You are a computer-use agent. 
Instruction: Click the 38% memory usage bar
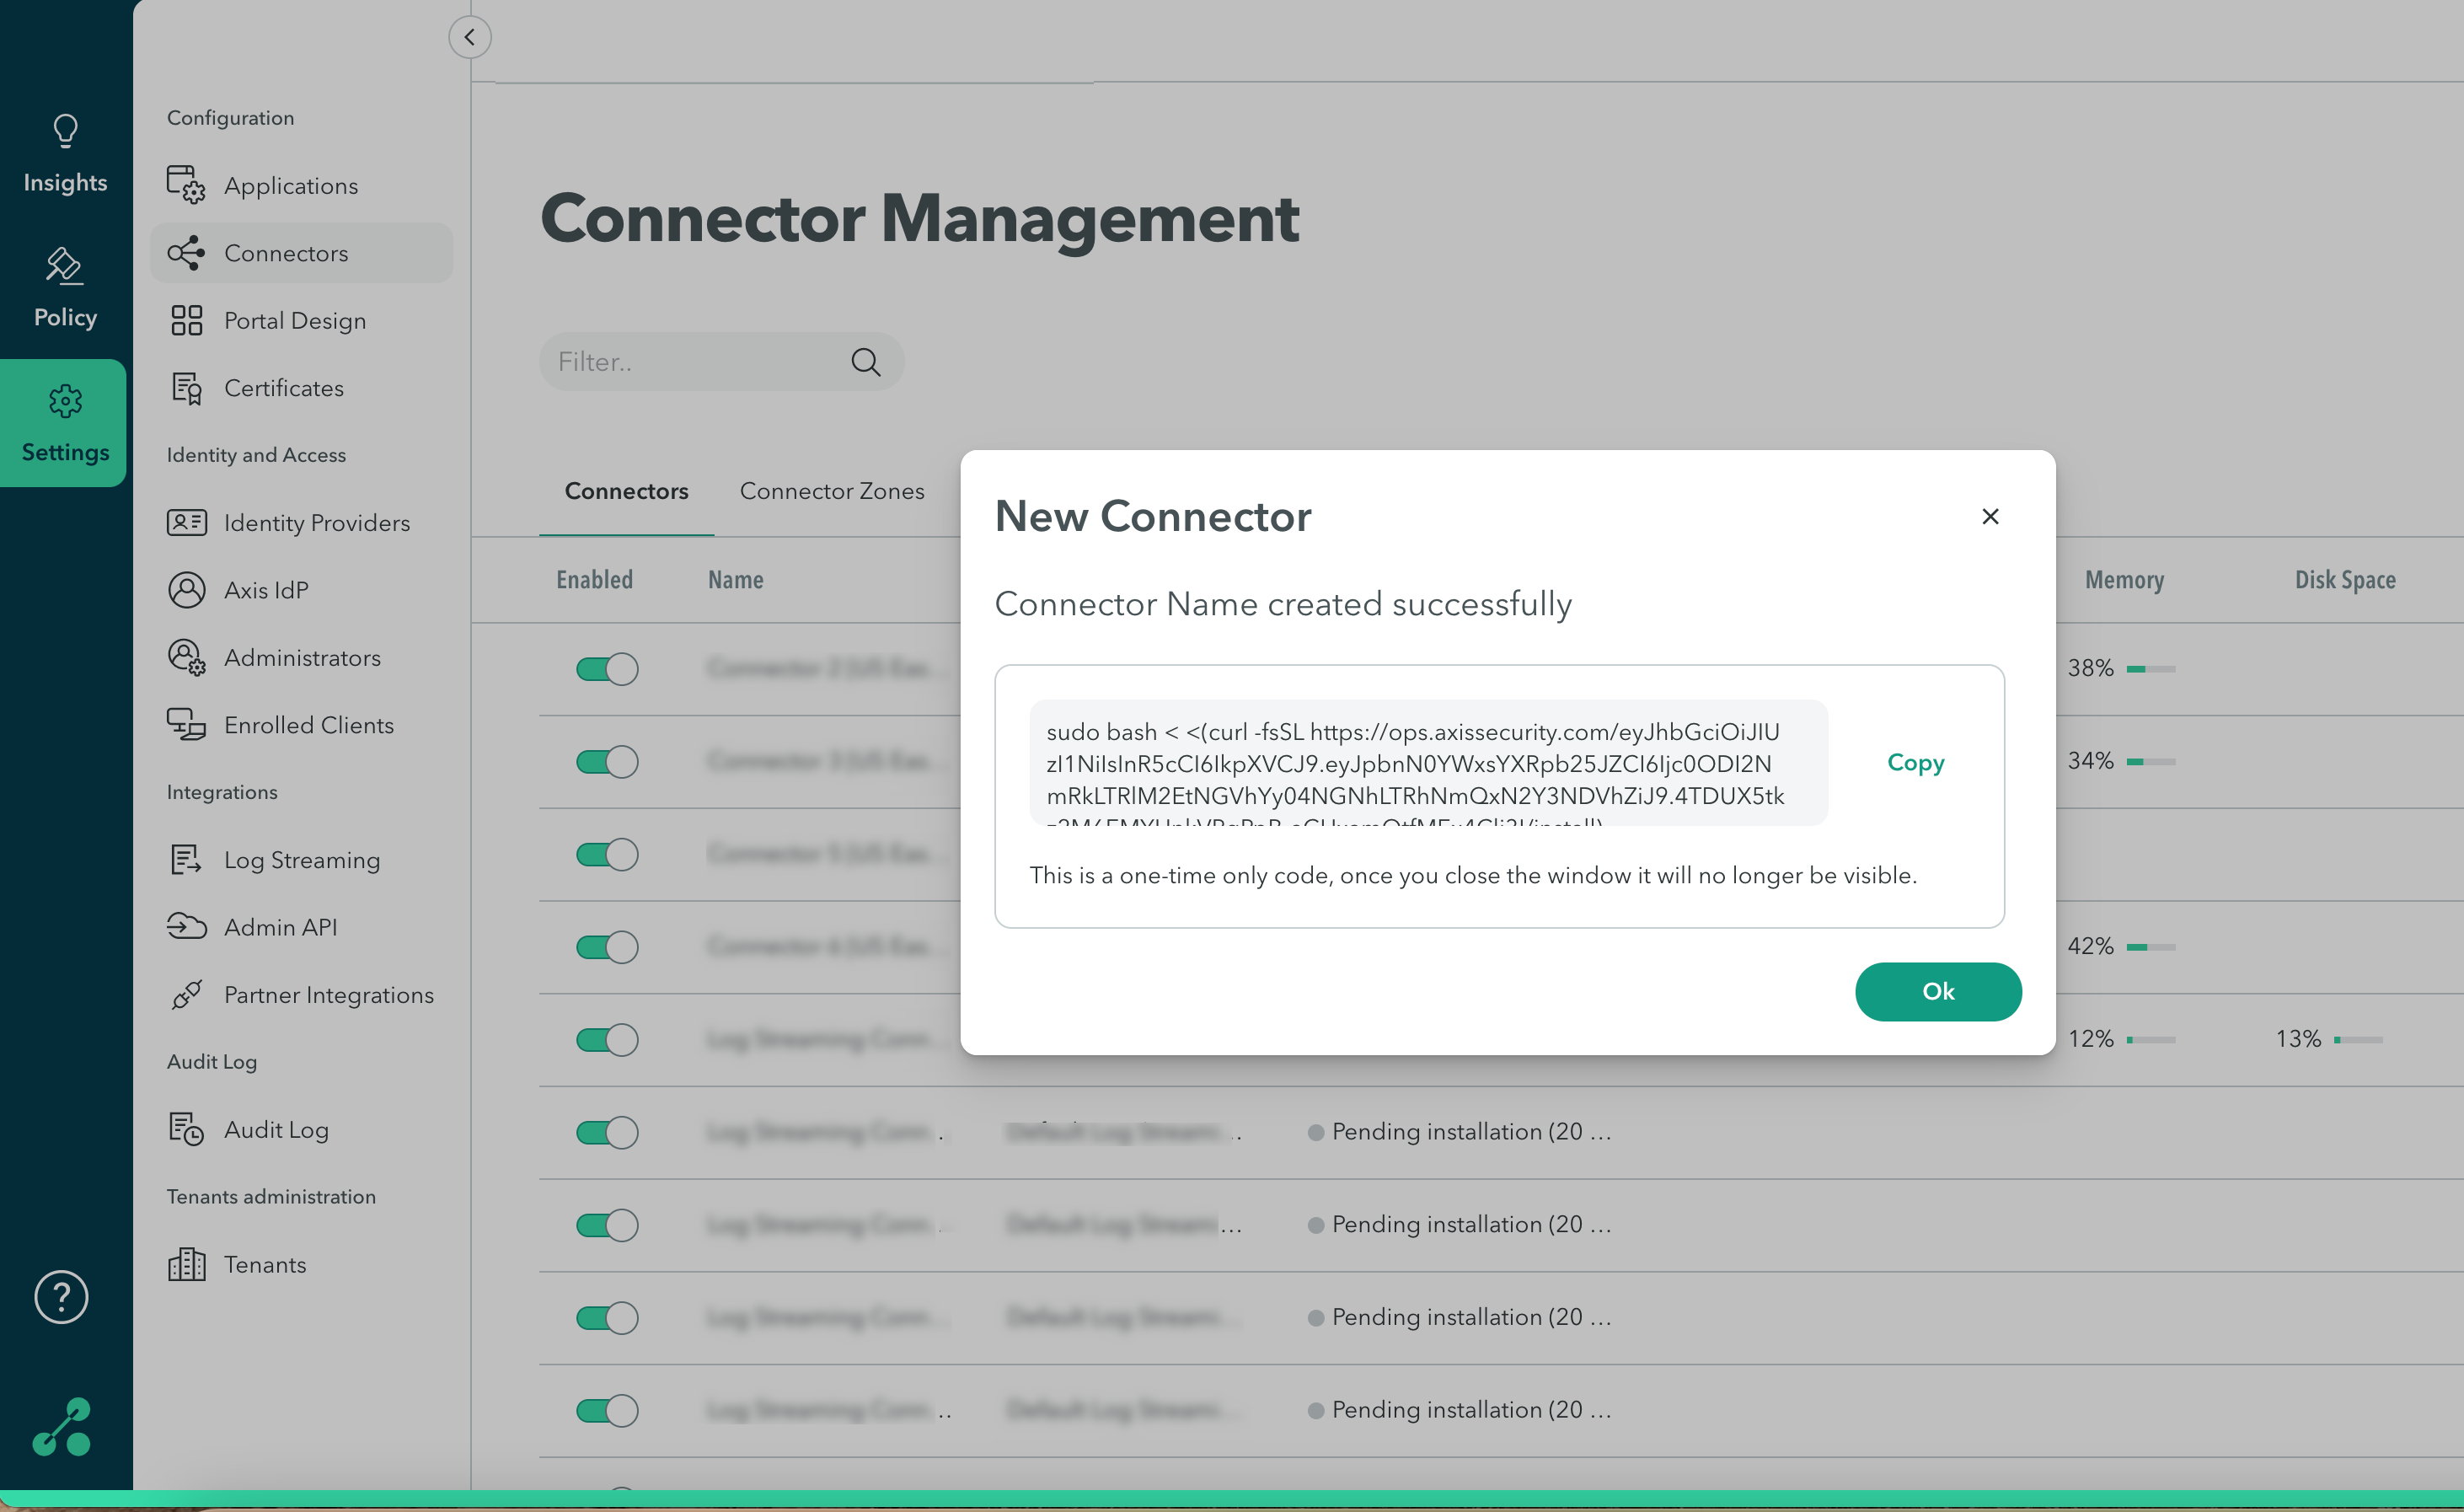click(2150, 669)
